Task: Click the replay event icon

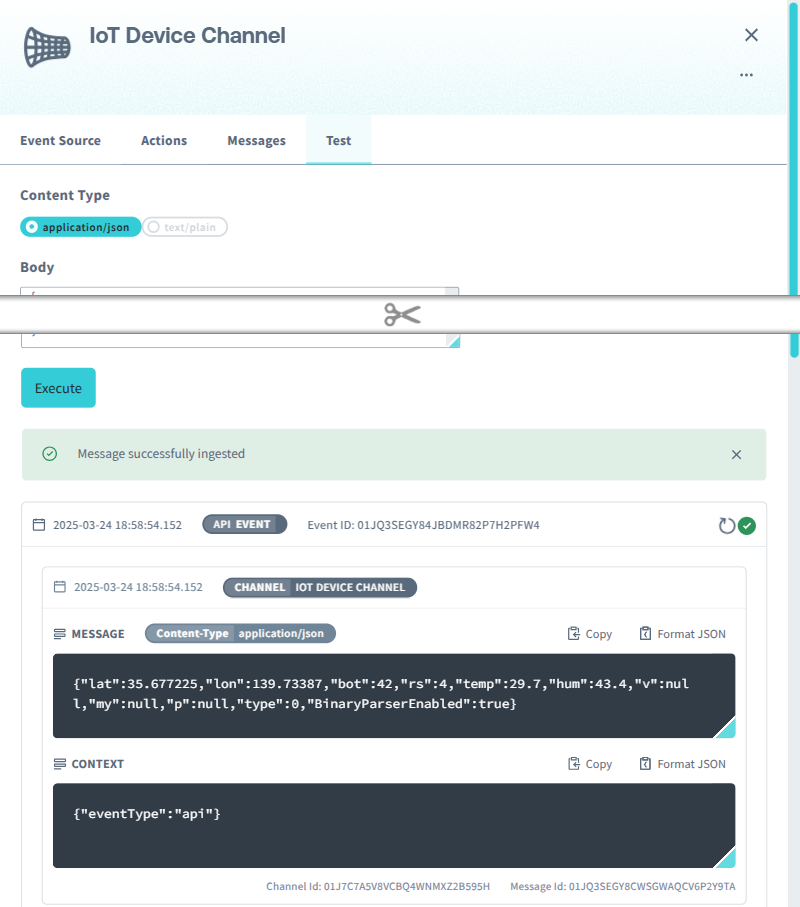Action: pos(727,524)
